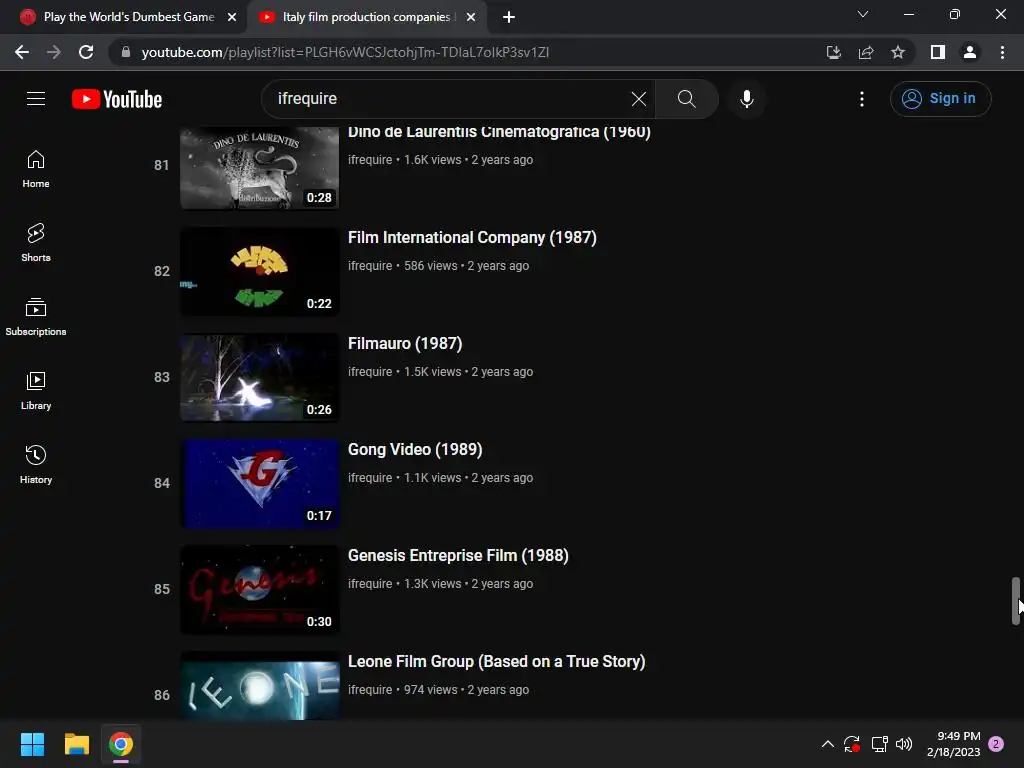
Task: Open History in the sidebar
Action: coord(36,464)
